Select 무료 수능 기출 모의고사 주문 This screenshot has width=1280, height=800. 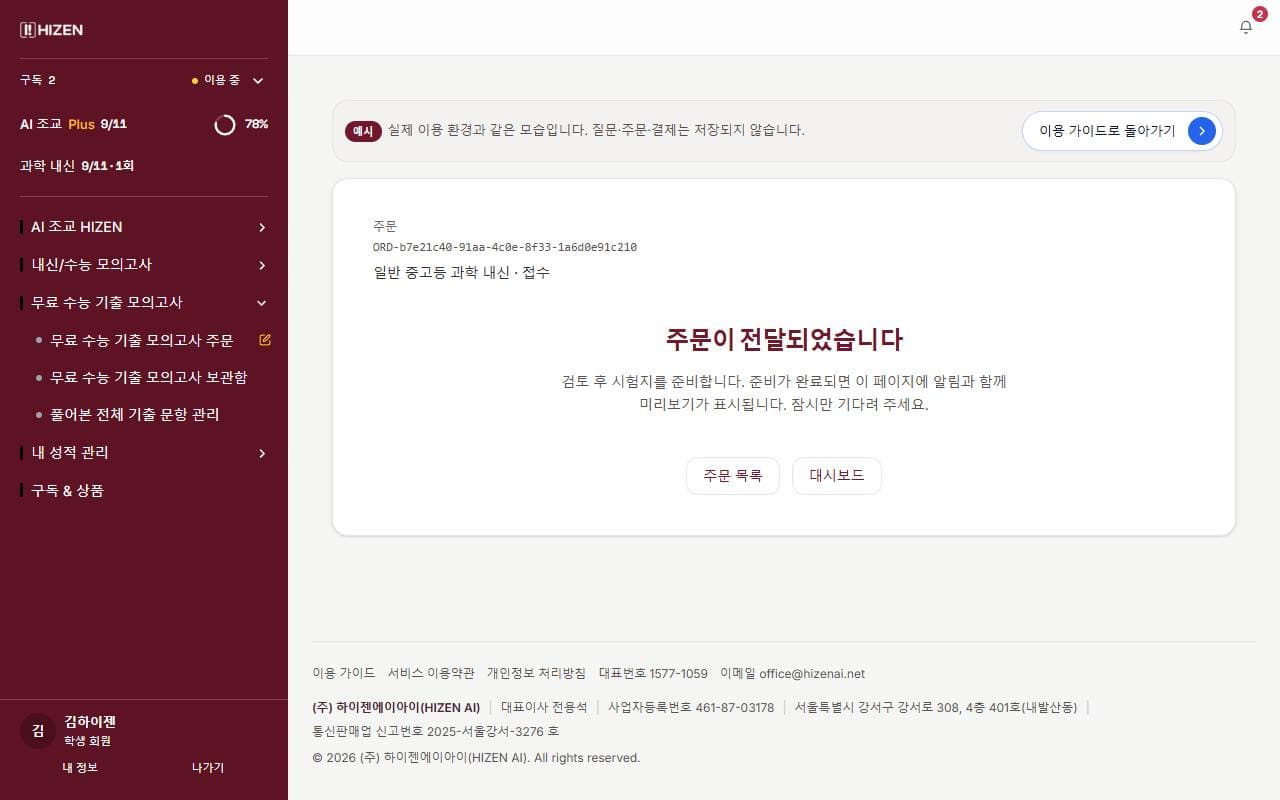tap(142, 340)
